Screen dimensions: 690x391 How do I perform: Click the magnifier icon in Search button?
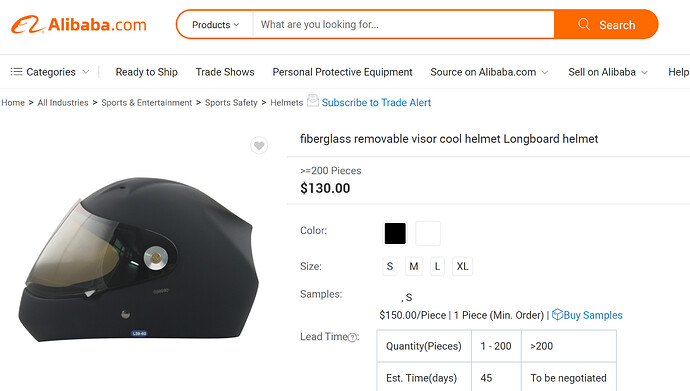[584, 24]
